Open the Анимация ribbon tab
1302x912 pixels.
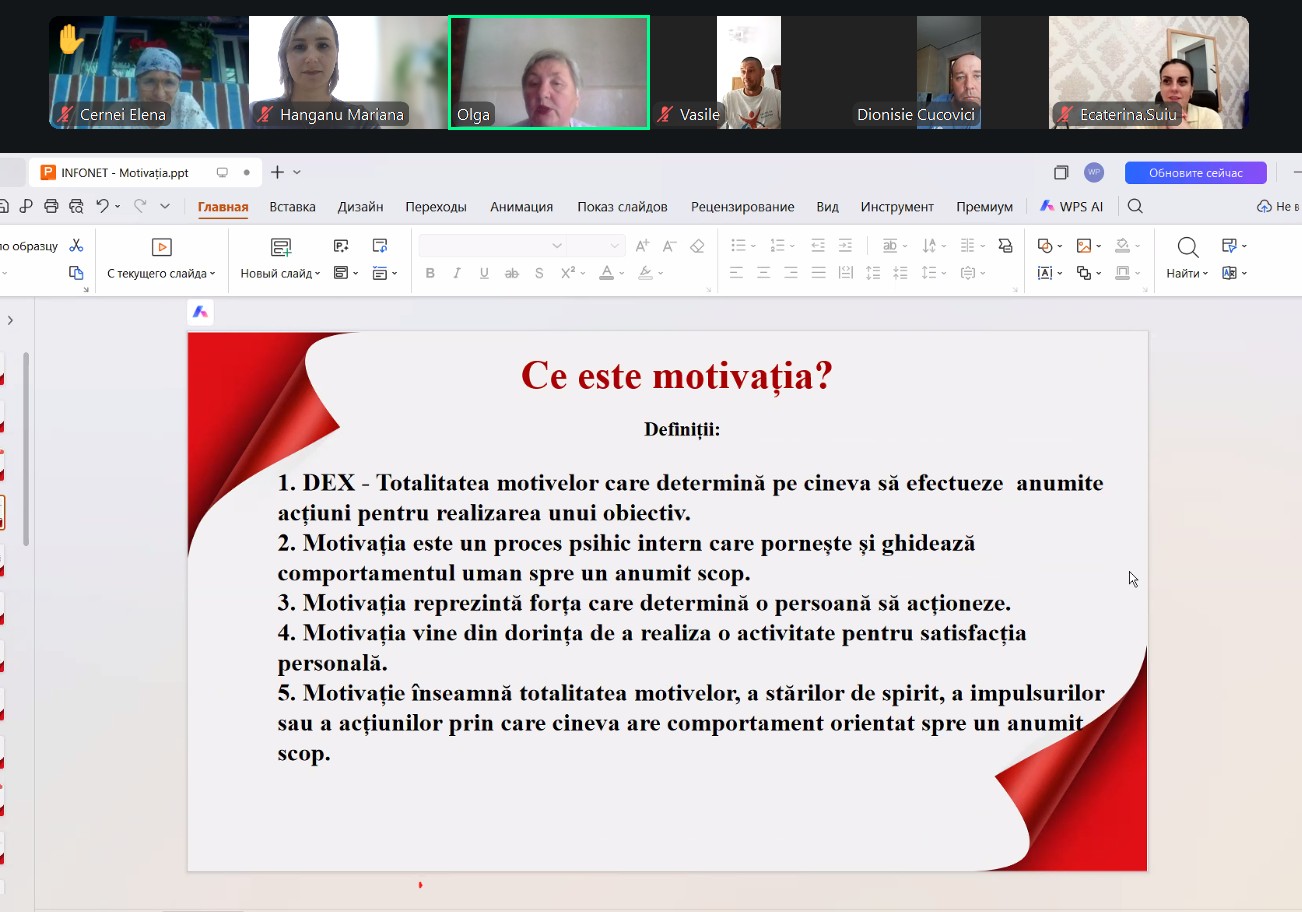(521, 207)
